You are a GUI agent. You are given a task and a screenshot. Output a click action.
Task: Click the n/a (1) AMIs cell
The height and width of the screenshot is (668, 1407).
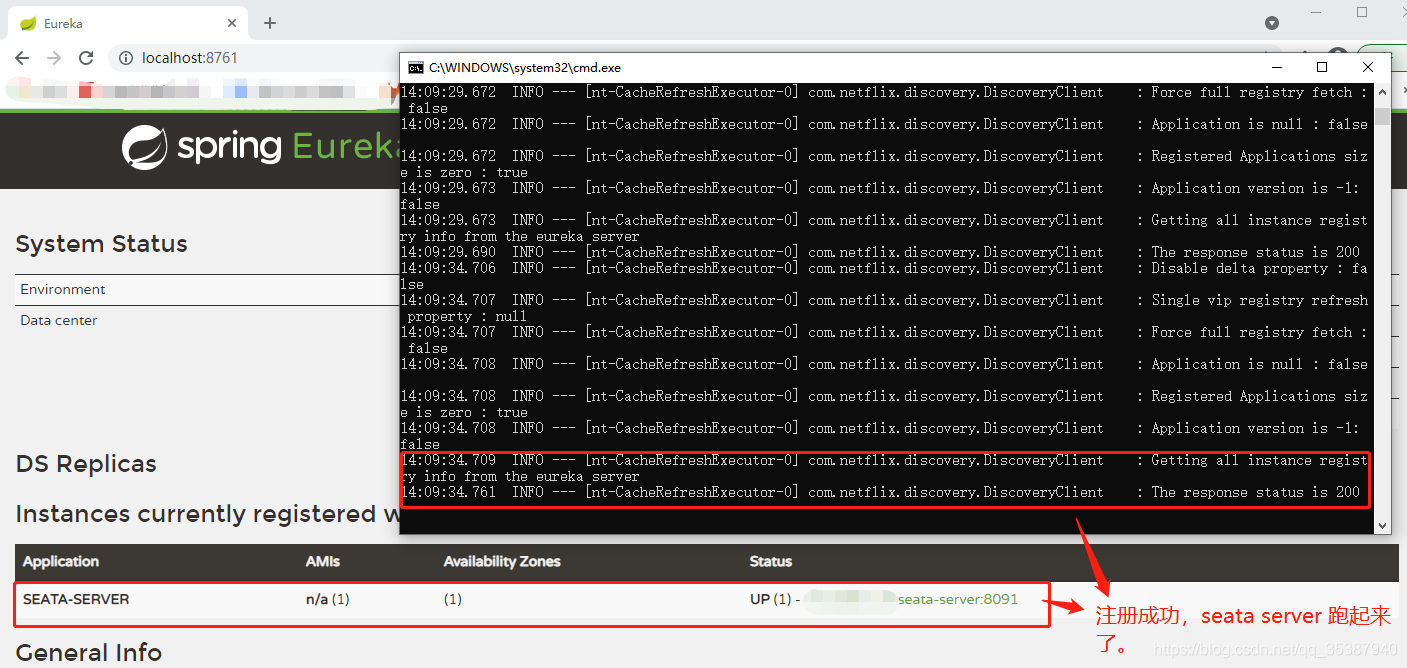click(328, 599)
